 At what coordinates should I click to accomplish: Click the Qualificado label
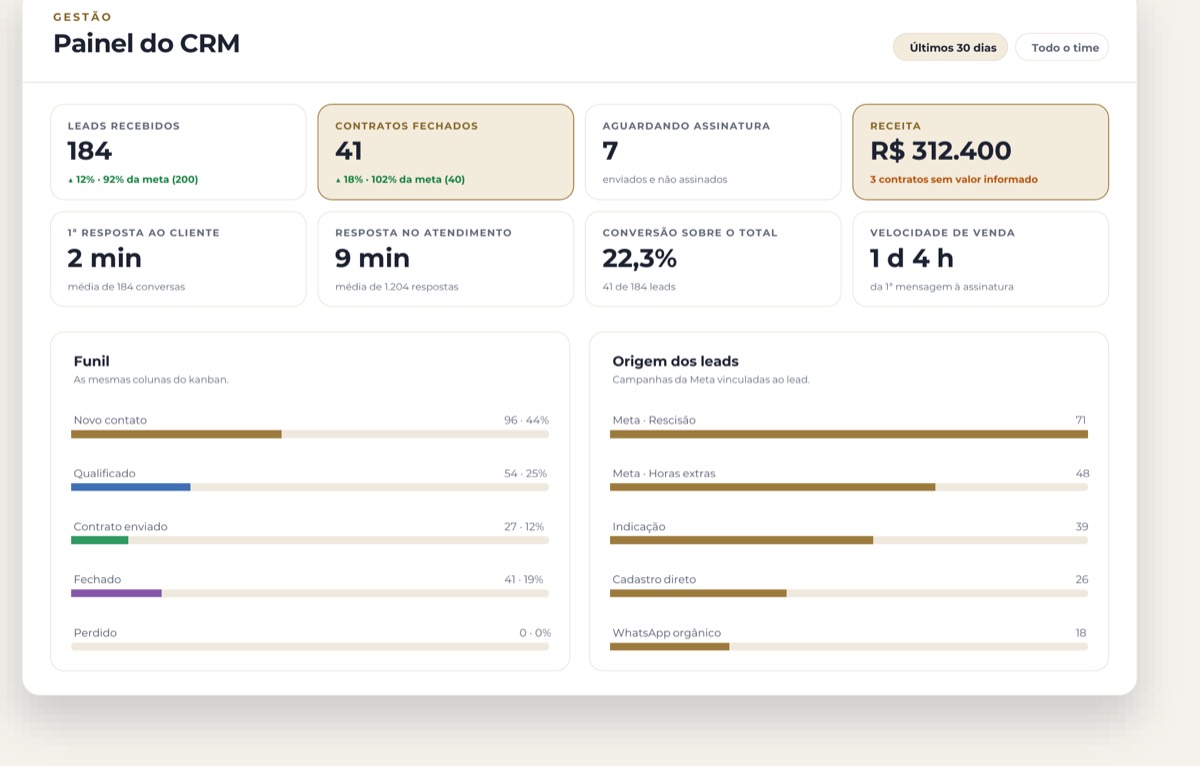(x=104, y=473)
